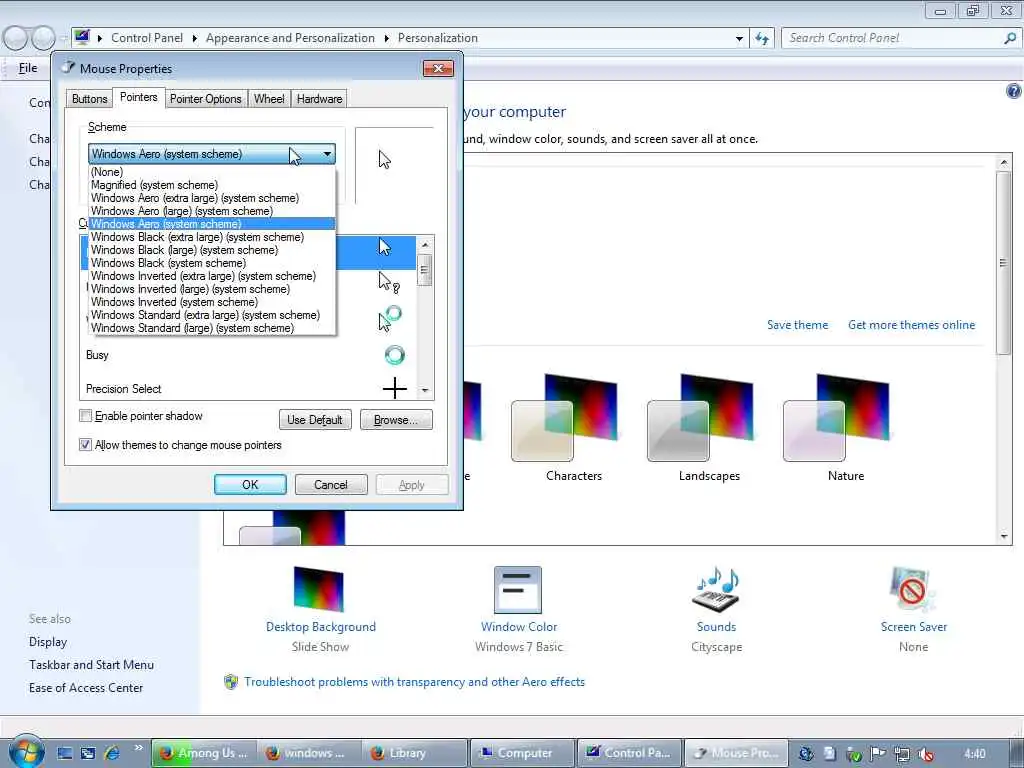Expand quick launch overflow chevron
The width and height of the screenshot is (1024, 768).
[138, 748]
